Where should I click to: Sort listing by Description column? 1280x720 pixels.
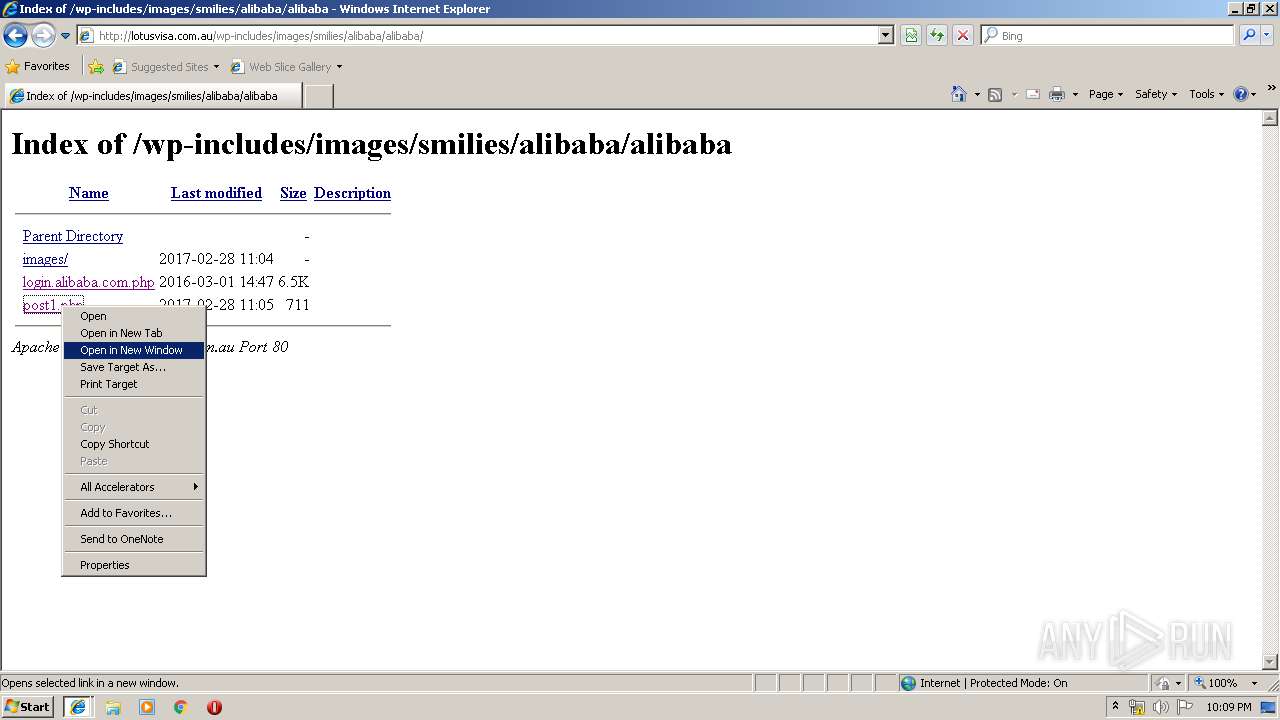pos(352,193)
